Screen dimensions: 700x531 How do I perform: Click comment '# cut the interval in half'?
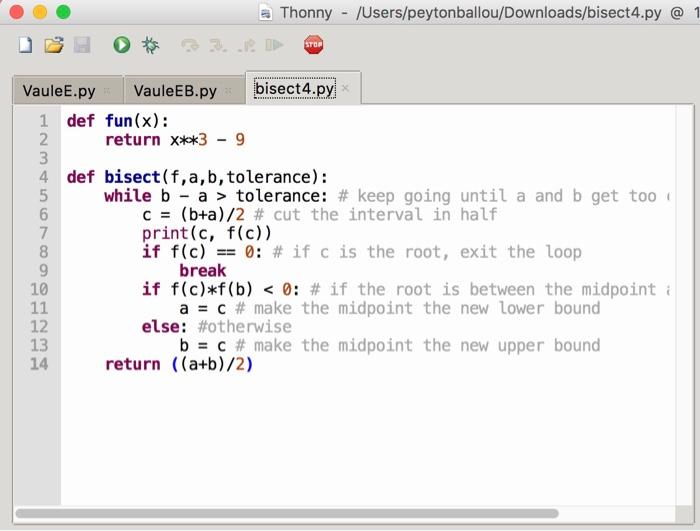coord(375,215)
